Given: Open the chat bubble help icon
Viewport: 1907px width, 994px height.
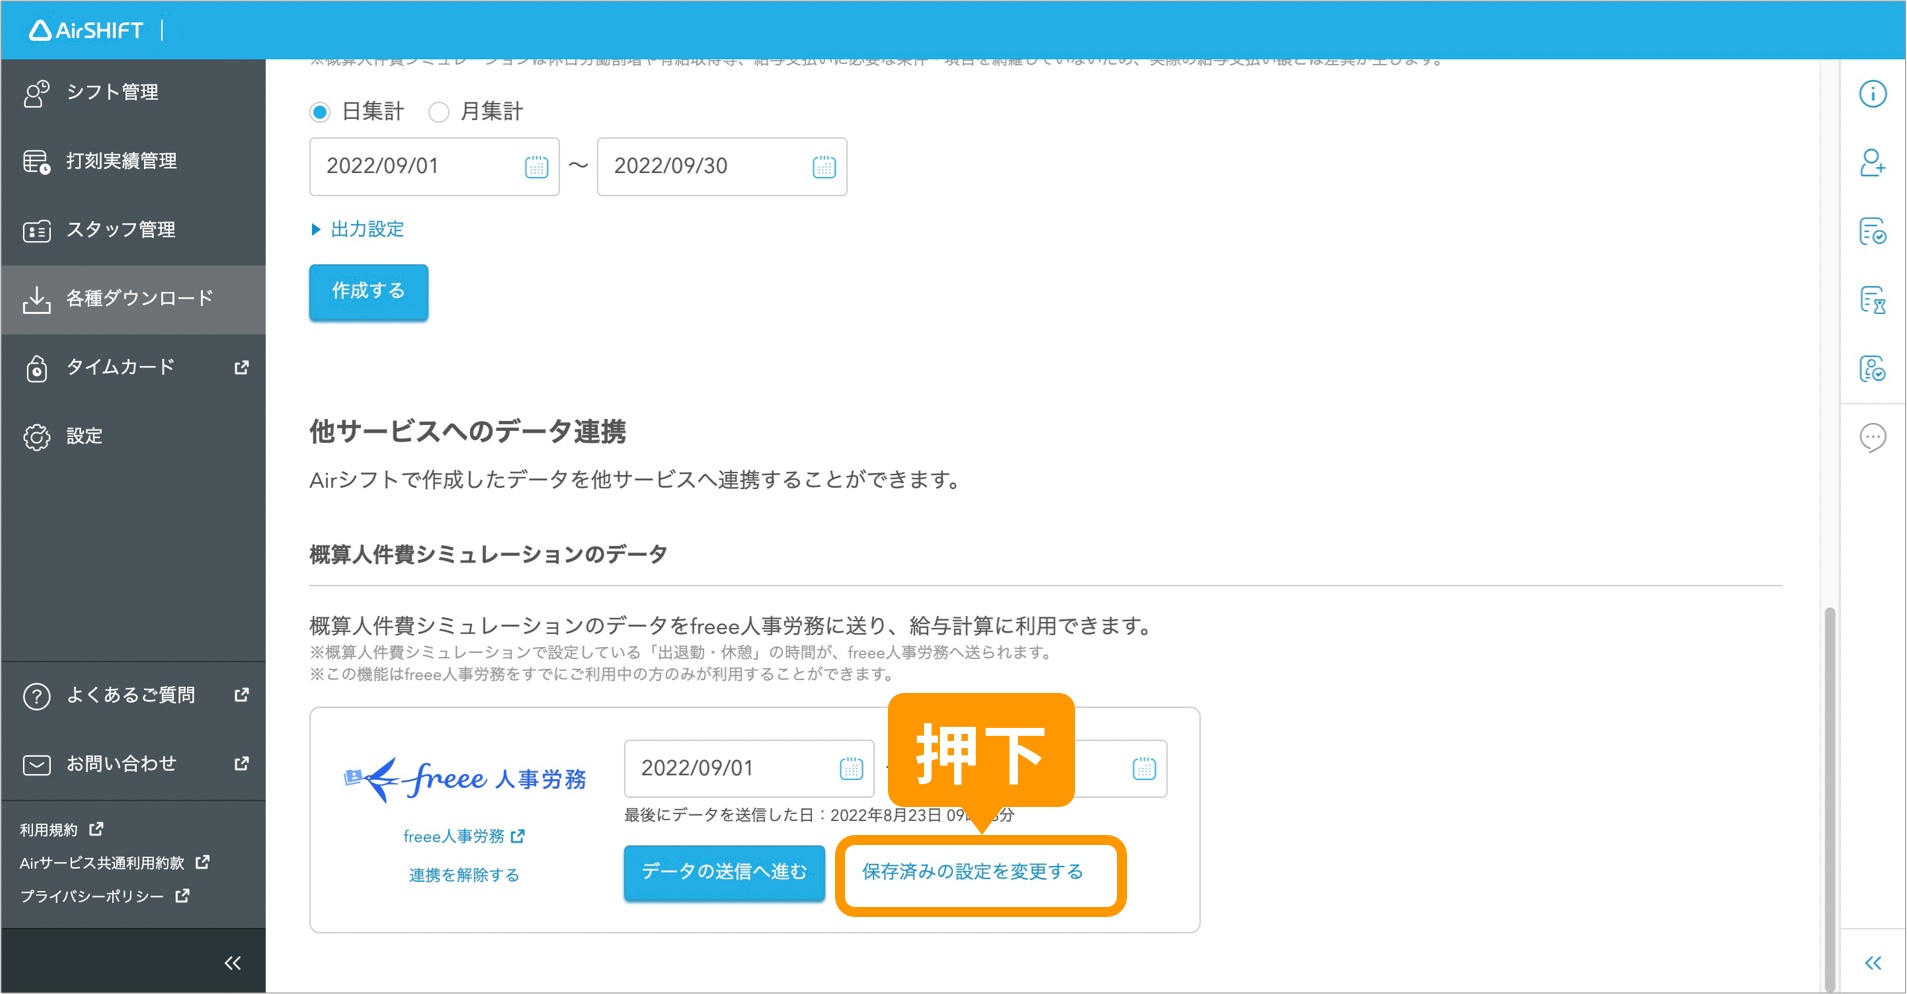Looking at the screenshot, I should point(1874,437).
